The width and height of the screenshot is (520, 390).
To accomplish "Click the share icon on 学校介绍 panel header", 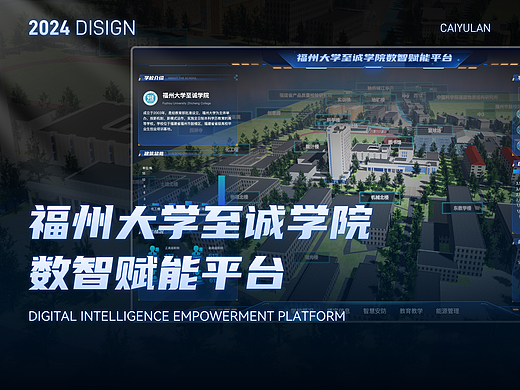I will (x=236, y=78).
